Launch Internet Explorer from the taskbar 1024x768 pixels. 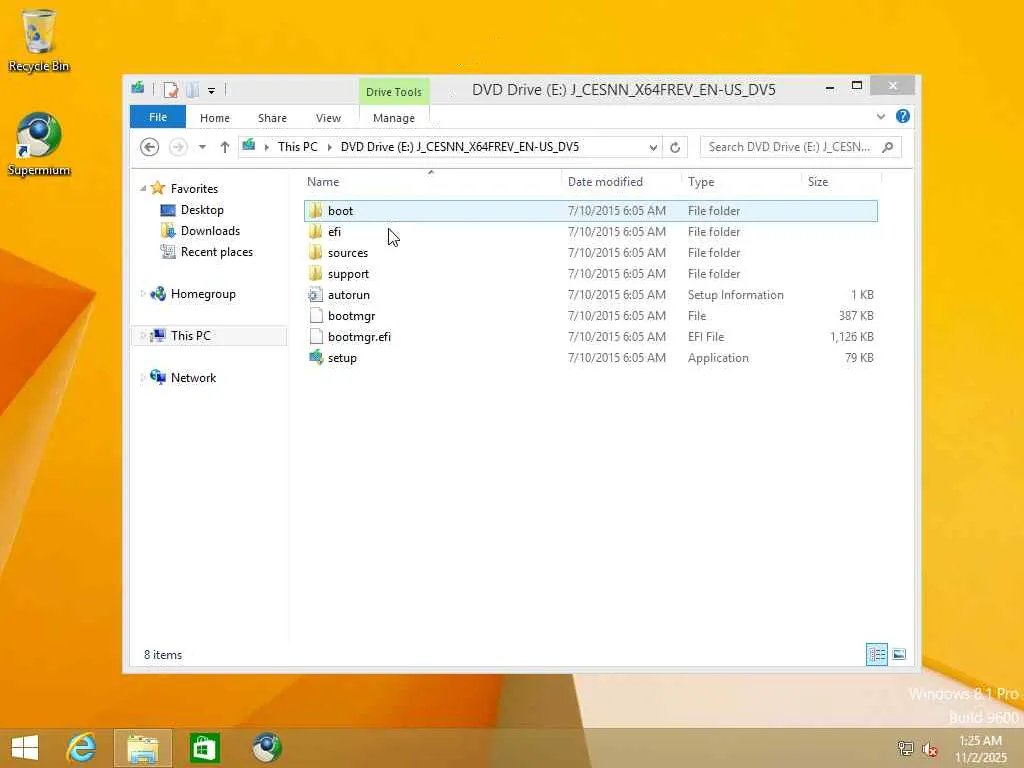pos(82,748)
